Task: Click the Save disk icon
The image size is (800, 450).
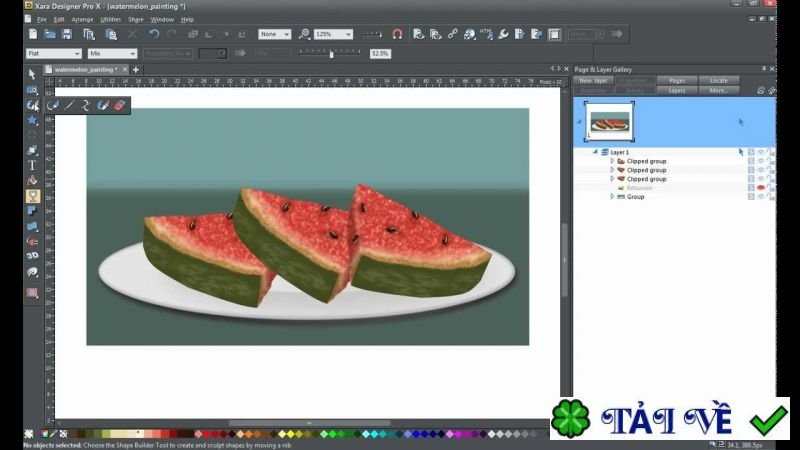Action: click(x=67, y=34)
